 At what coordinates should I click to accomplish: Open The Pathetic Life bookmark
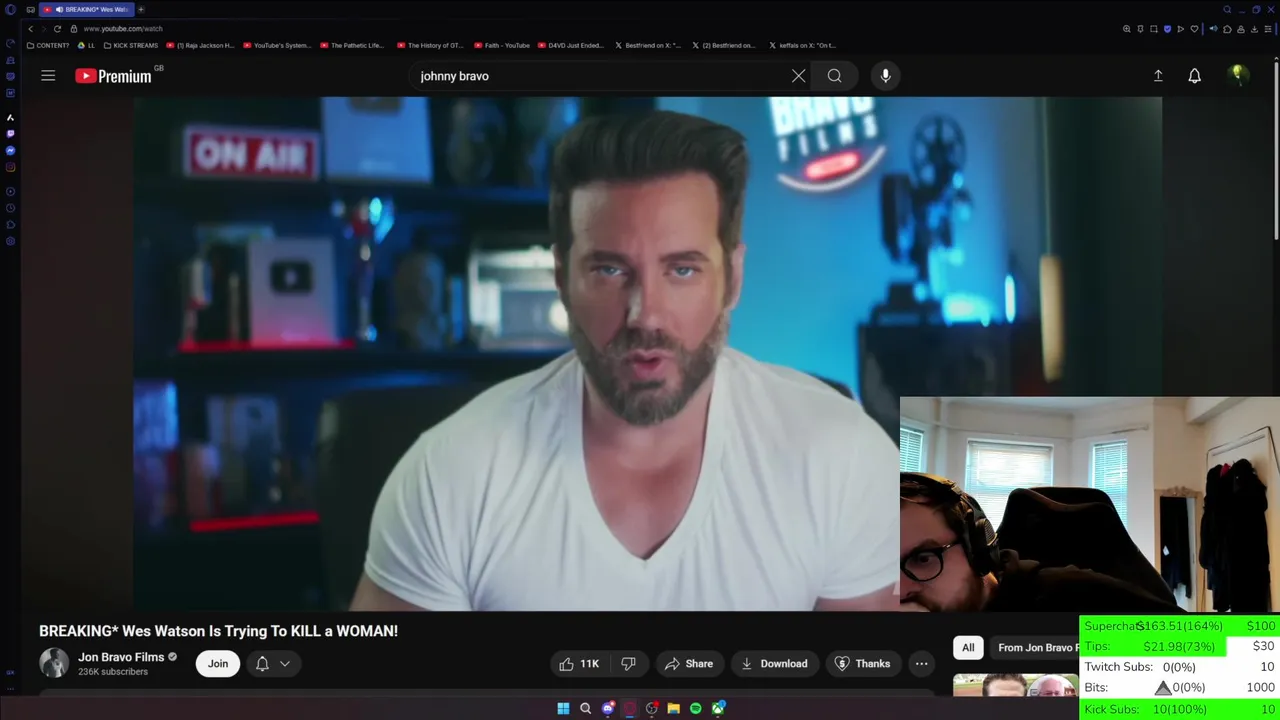352,45
